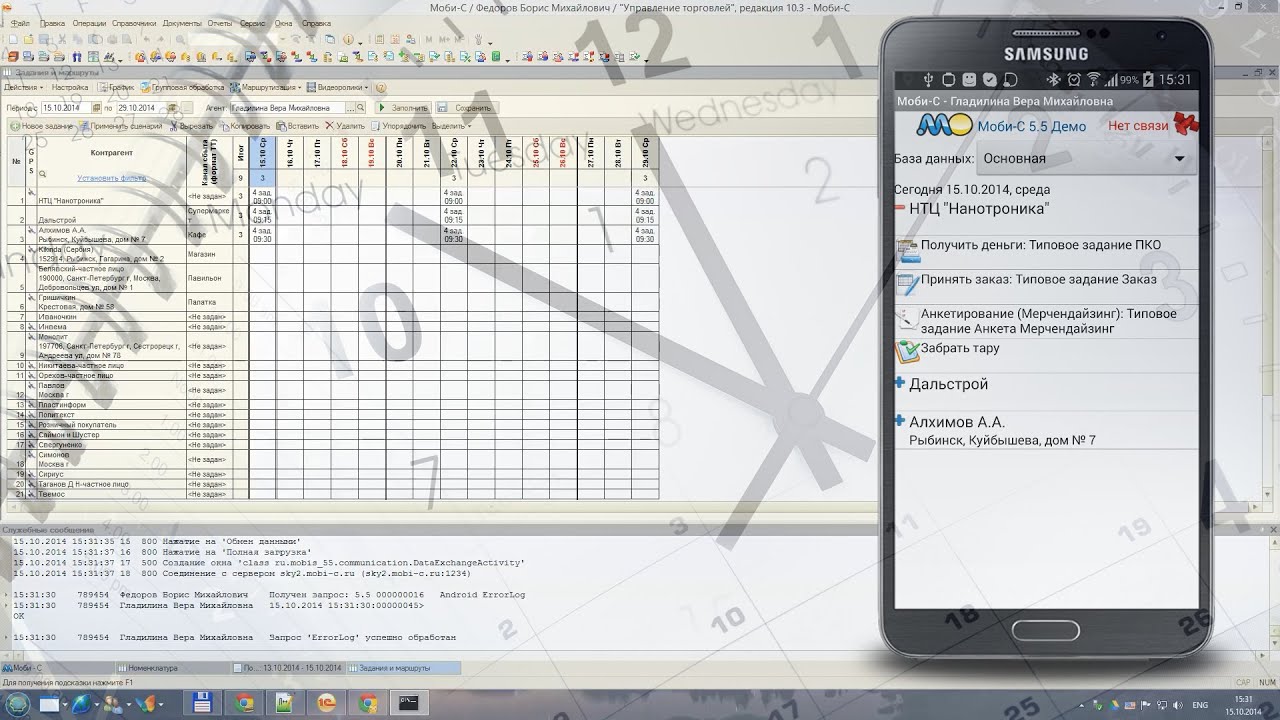The width and height of the screenshot is (1280, 720).
Task: Click the 4 зад. 09:15 cell under 22.10
Action: click(x=453, y=215)
